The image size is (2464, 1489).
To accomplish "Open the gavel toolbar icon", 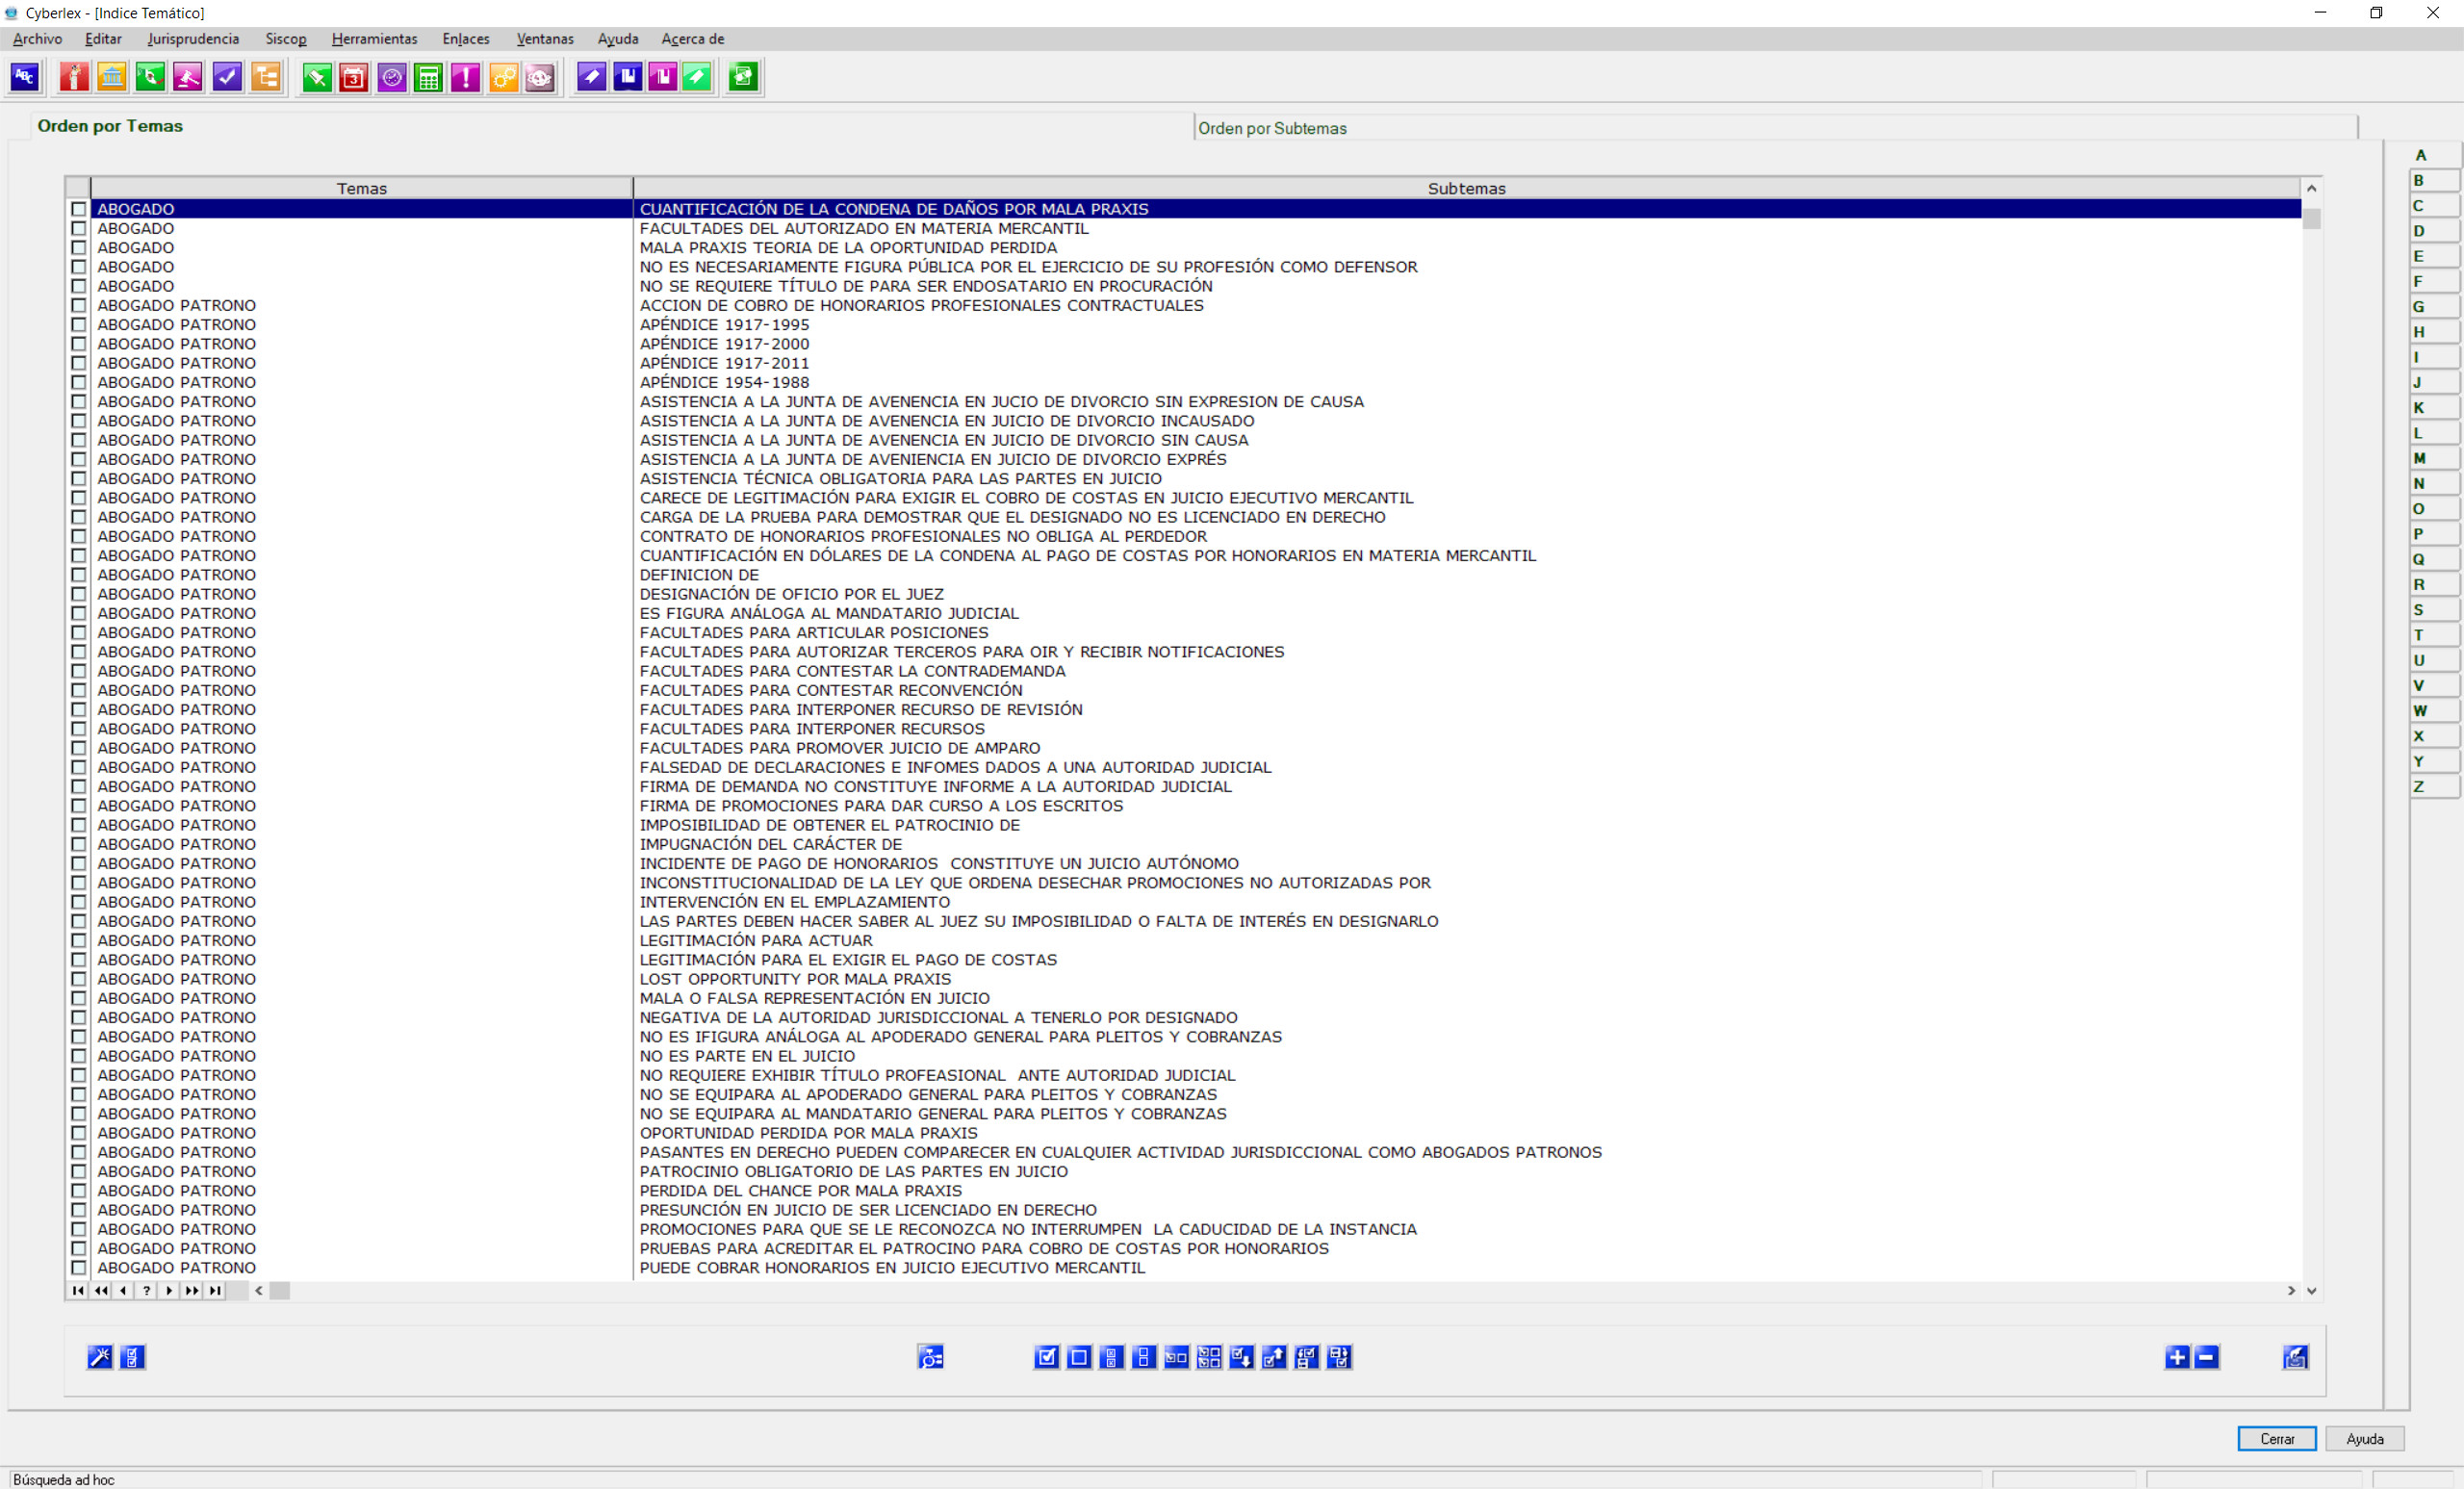I will pyautogui.click(x=188, y=77).
